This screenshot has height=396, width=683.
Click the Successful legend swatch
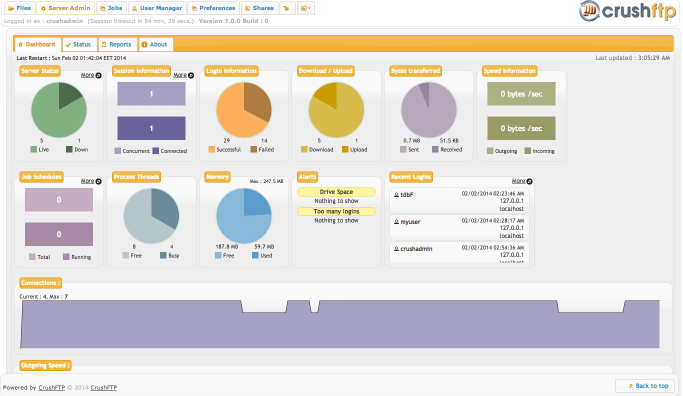click(x=212, y=149)
